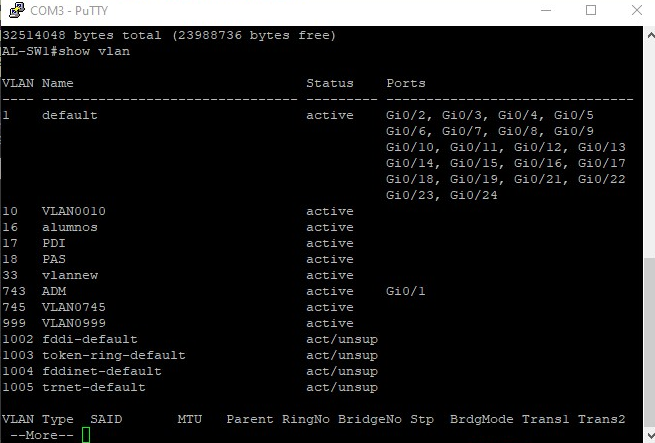Click the green terminal cursor after --More--
This screenshot has width=655, height=443.
click(x=86, y=435)
